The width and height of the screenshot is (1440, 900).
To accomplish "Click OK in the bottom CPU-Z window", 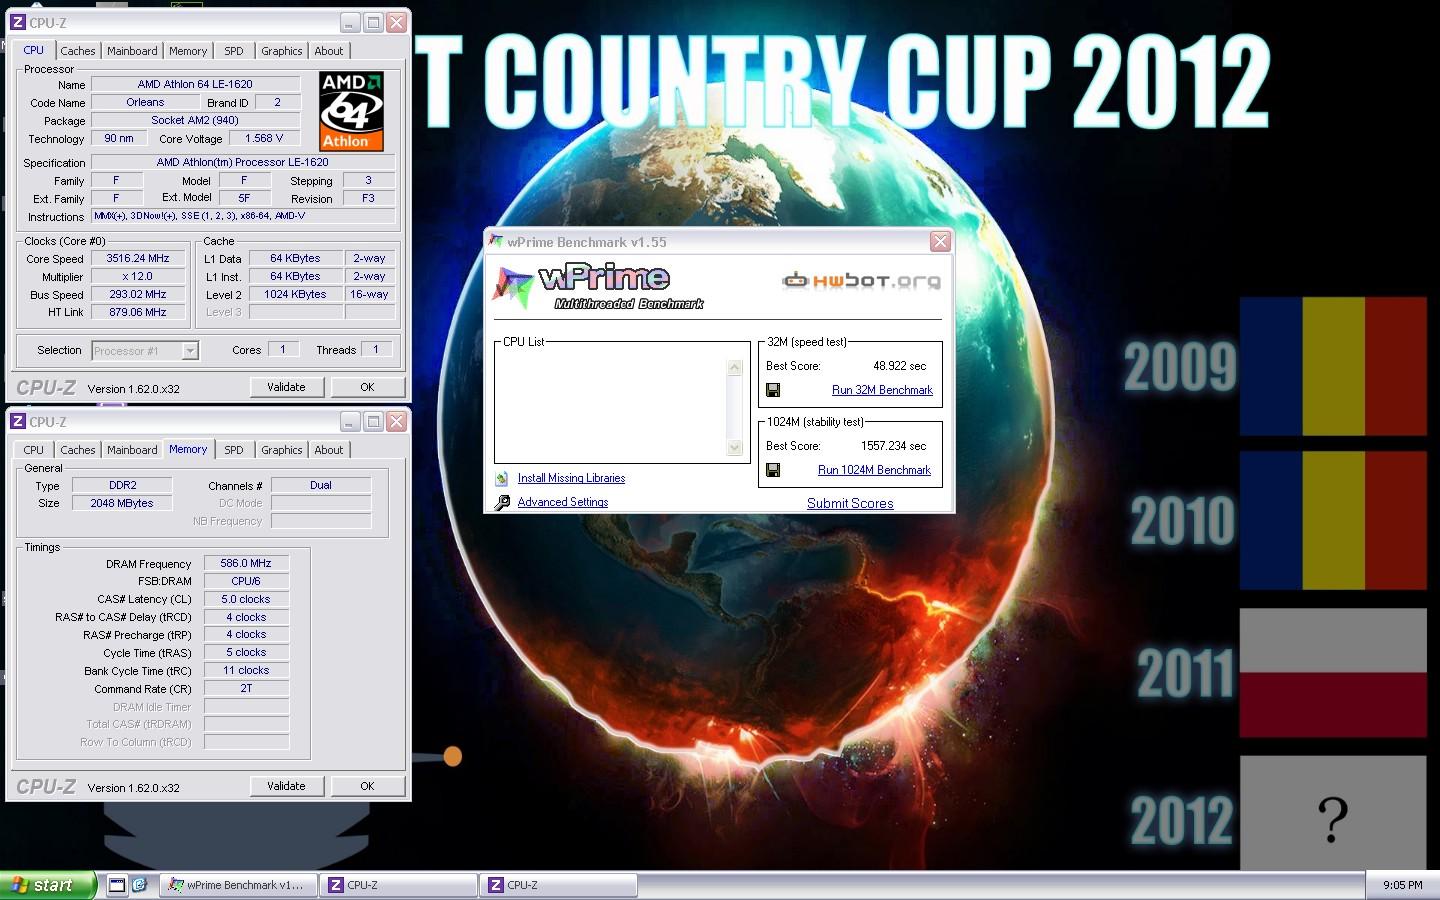I will coord(367,786).
